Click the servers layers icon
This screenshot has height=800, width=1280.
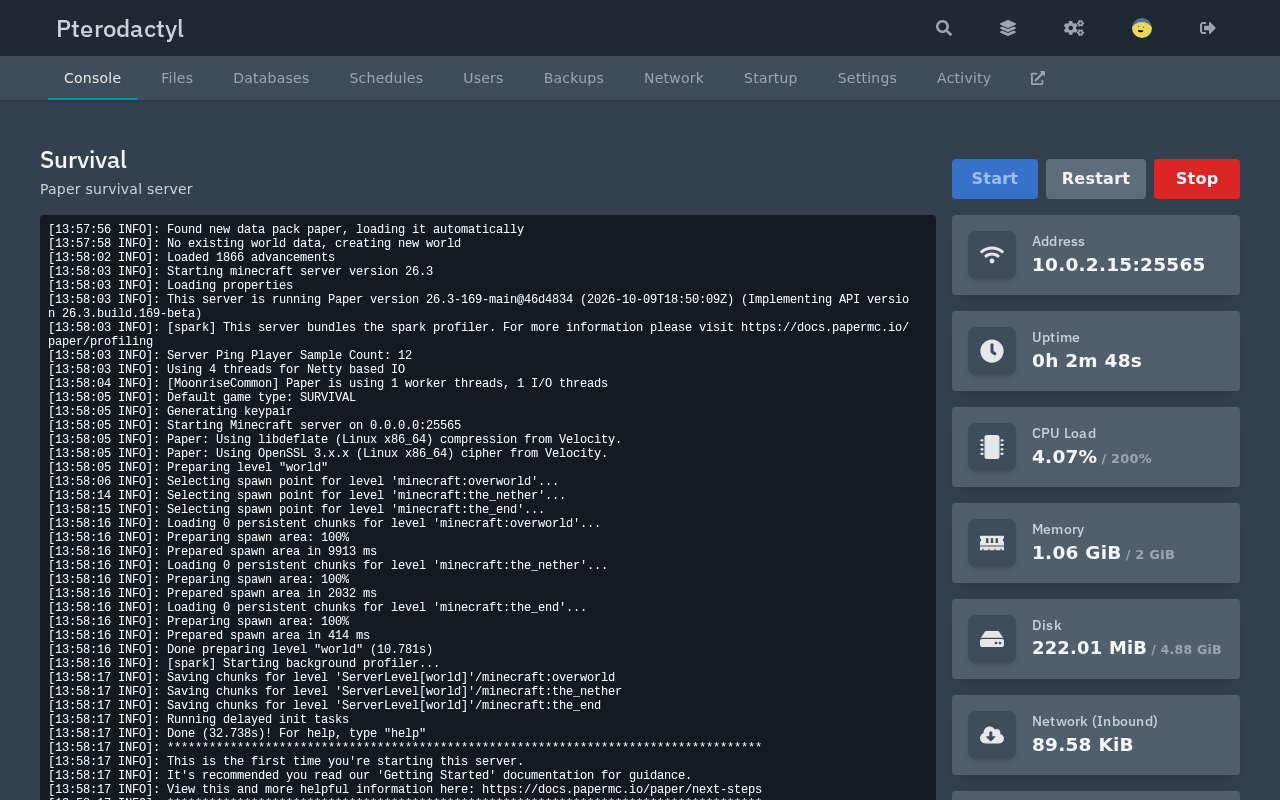click(1008, 28)
